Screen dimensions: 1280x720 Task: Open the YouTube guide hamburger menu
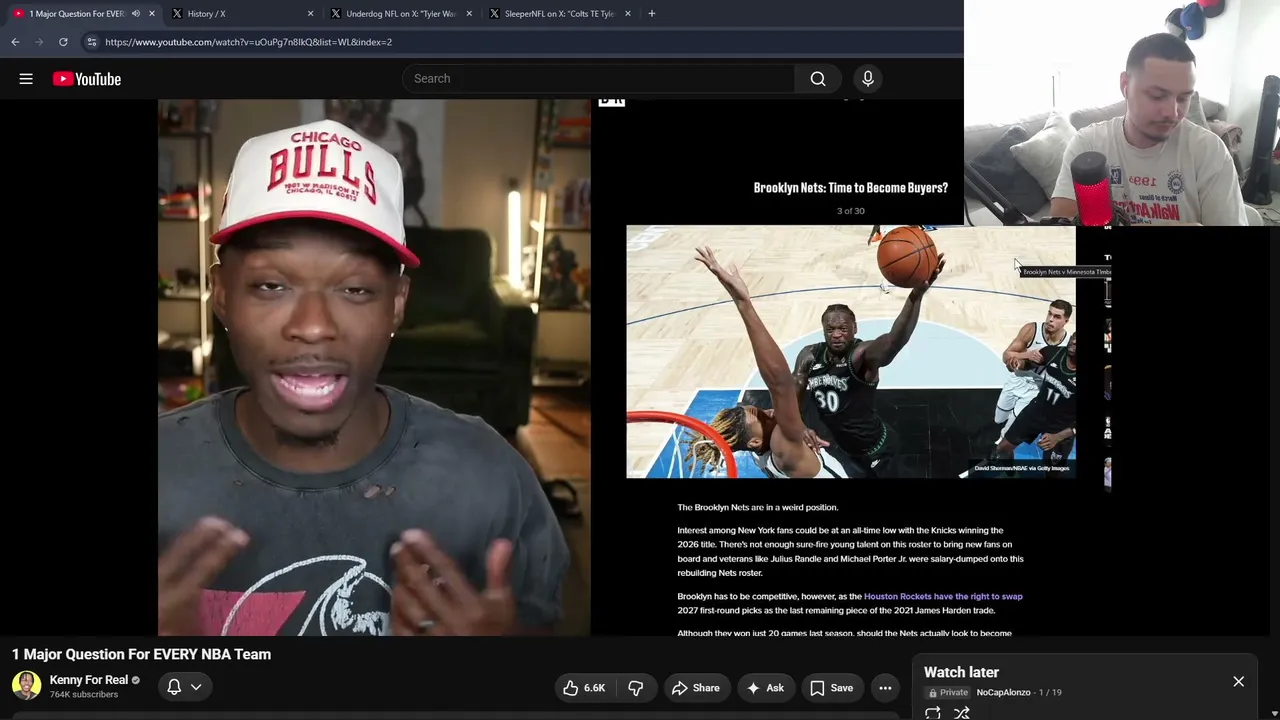click(x=26, y=79)
